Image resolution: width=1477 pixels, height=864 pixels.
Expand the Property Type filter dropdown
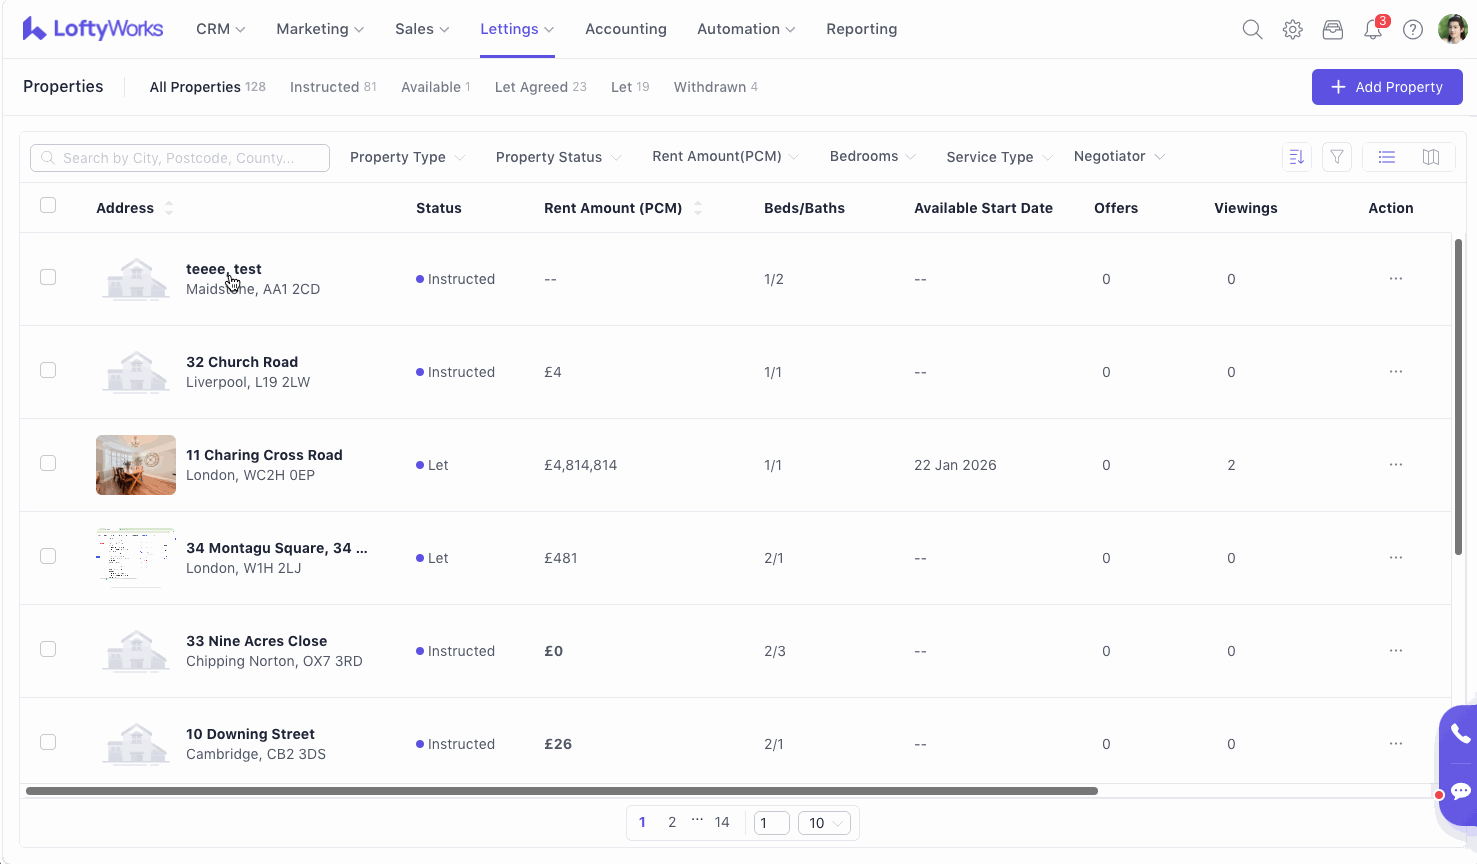click(x=407, y=157)
